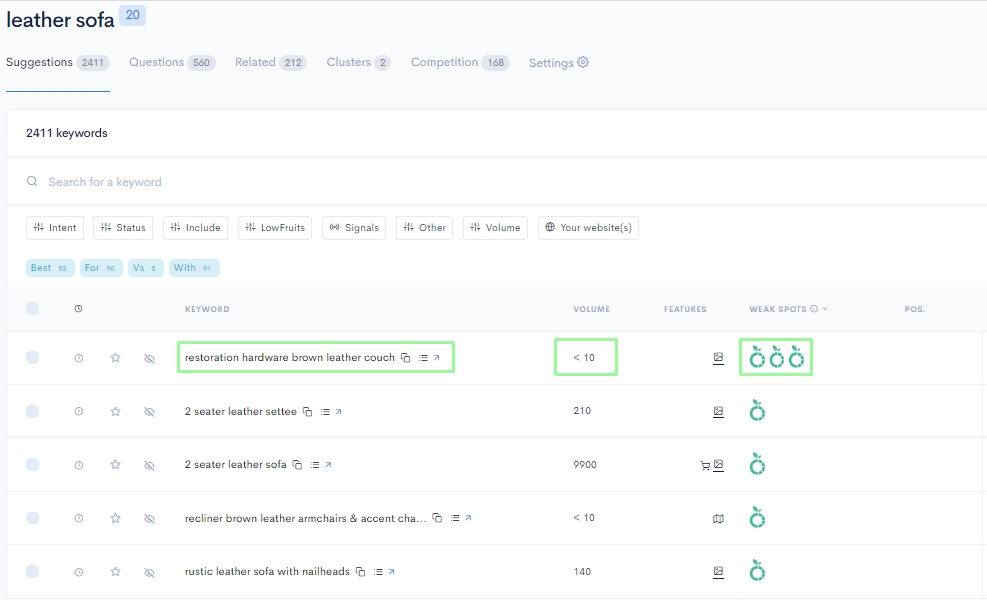Hide 'restoration hardware brown leather couch' keyword

point(149,358)
